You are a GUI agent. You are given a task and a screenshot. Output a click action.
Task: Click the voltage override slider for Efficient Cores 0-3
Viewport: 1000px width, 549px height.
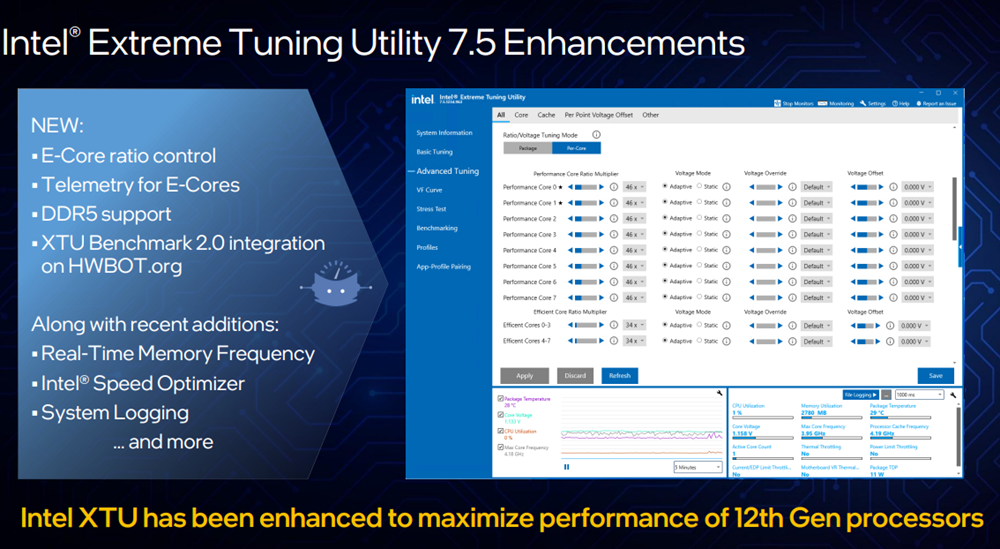coord(765,325)
